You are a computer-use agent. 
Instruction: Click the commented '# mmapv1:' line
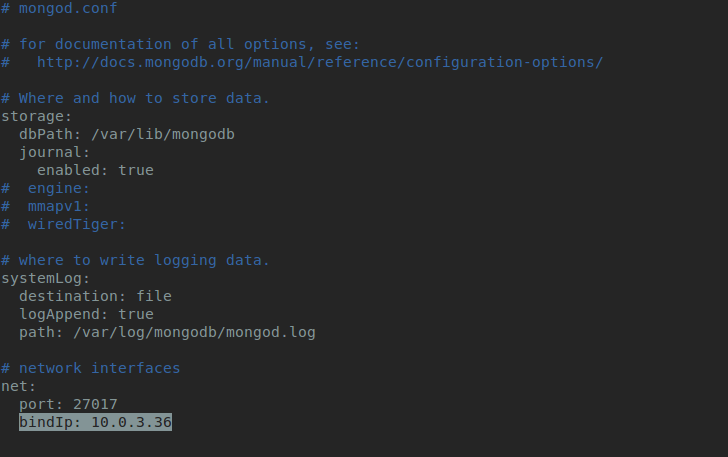[x=46, y=206]
